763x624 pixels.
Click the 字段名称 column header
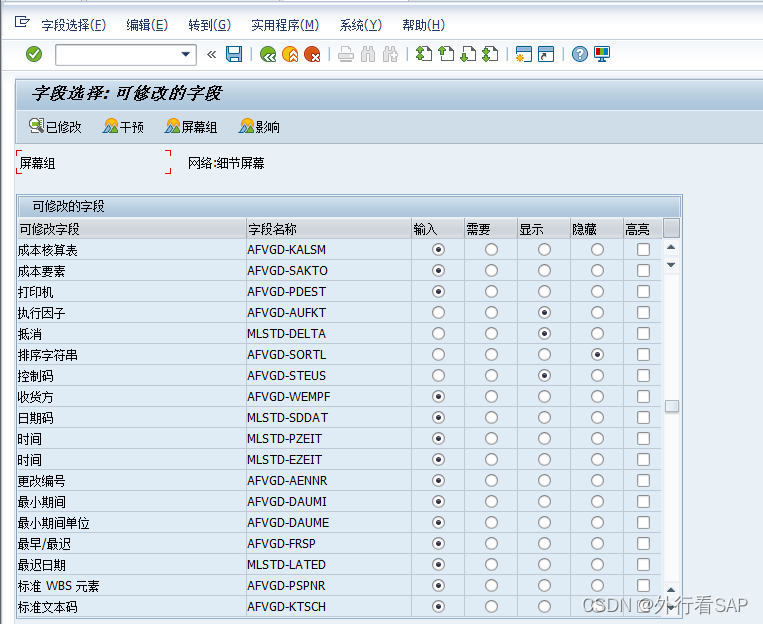click(x=329, y=229)
